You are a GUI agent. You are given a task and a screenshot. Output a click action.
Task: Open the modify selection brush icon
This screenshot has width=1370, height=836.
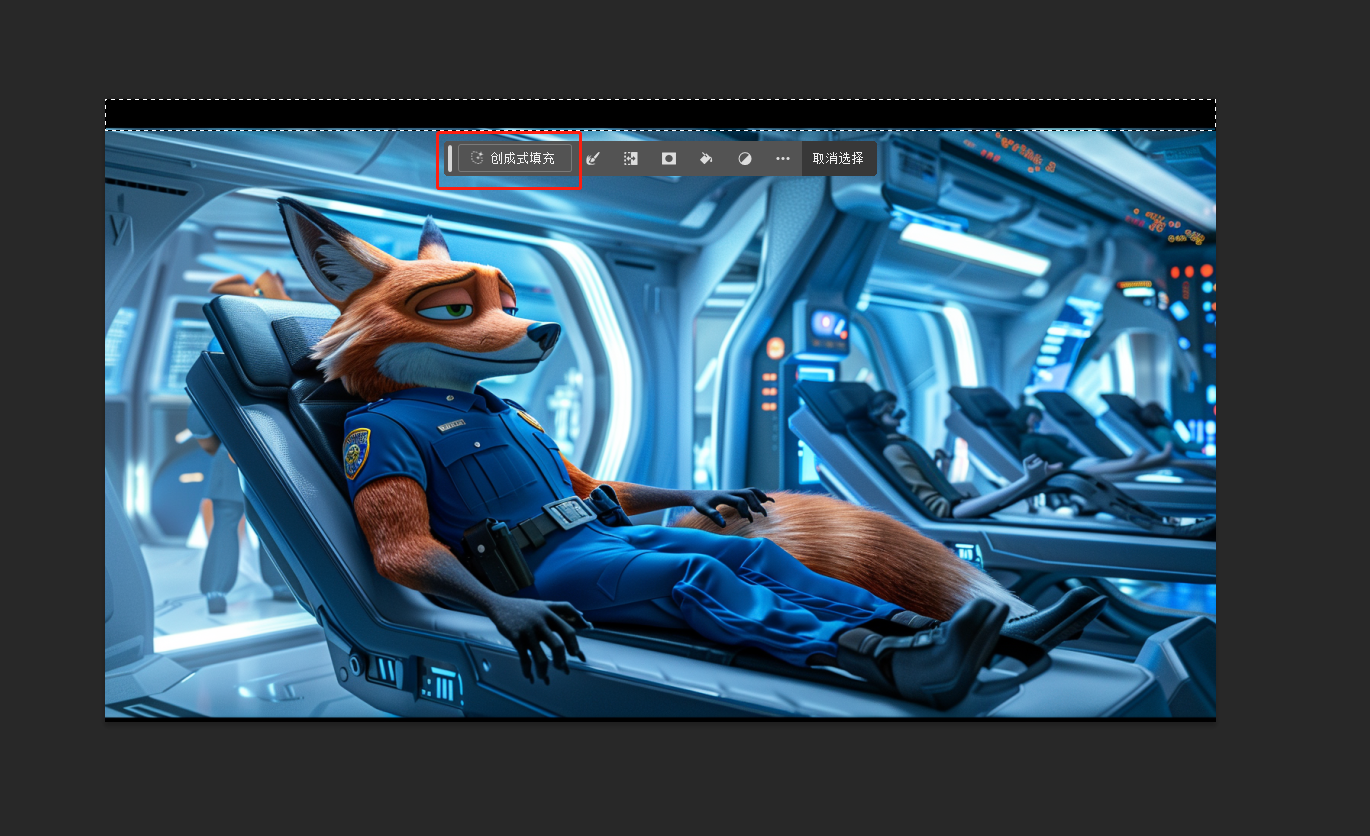point(593,158)
